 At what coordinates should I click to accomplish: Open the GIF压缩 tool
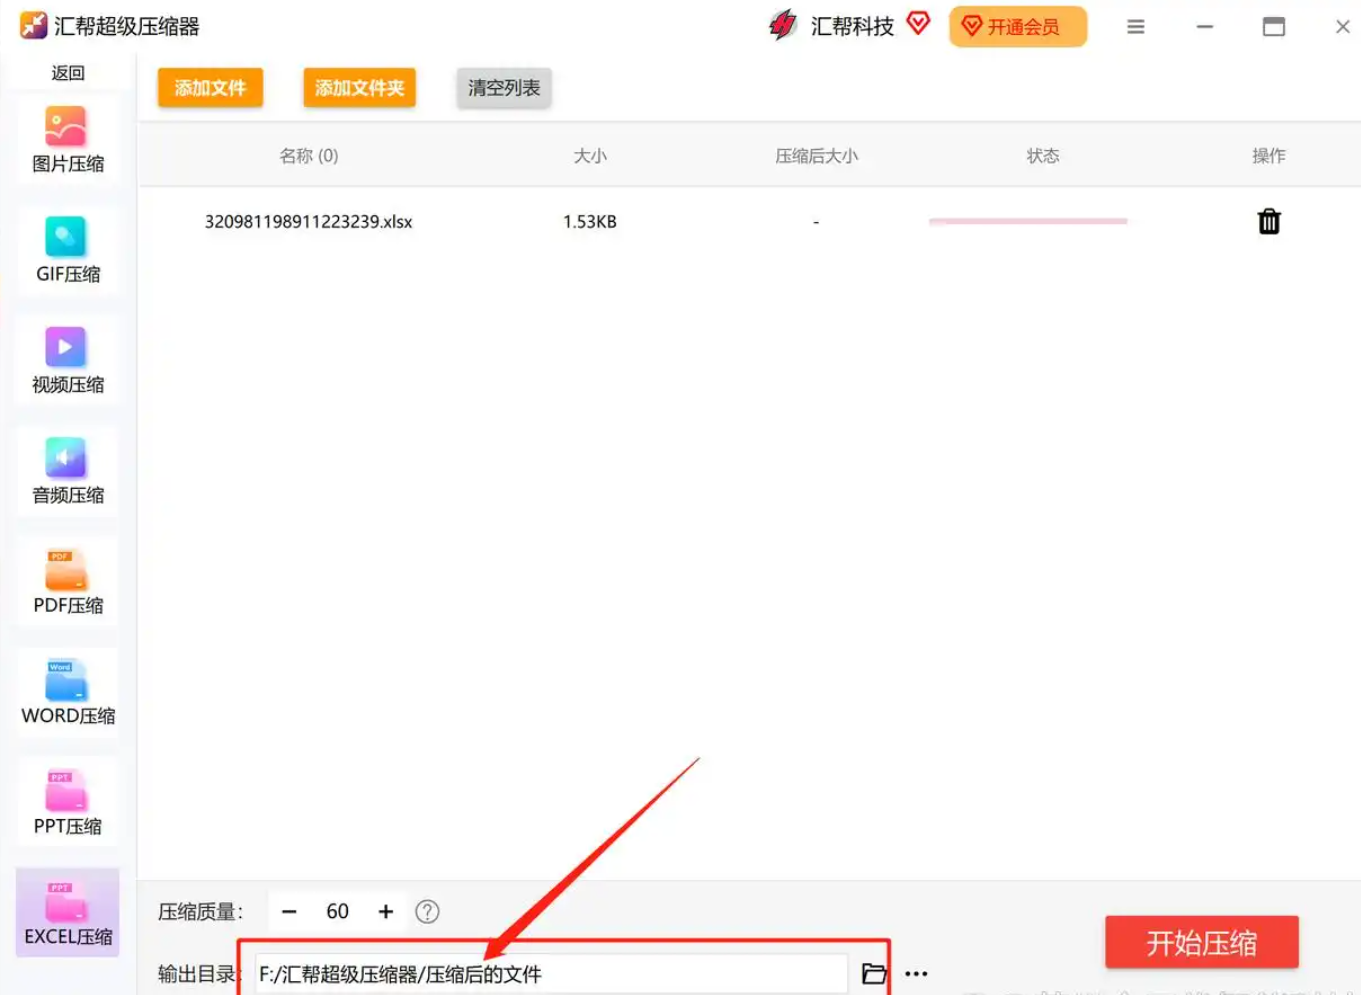coord(67,251)
